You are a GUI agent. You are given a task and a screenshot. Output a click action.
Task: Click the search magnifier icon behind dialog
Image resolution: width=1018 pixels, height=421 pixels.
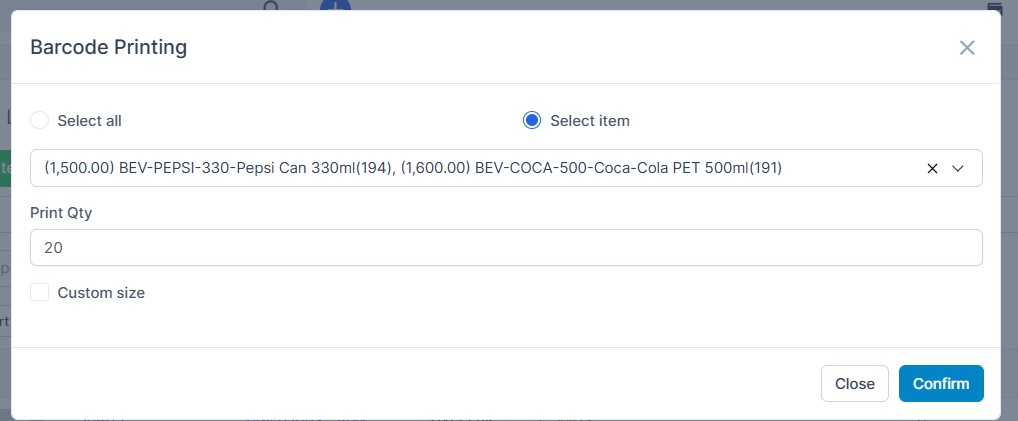(x=271, y=6)
